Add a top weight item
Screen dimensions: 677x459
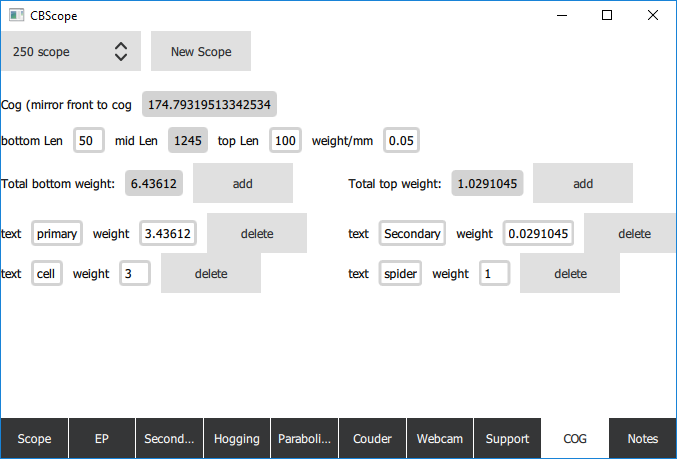point(583,183)
